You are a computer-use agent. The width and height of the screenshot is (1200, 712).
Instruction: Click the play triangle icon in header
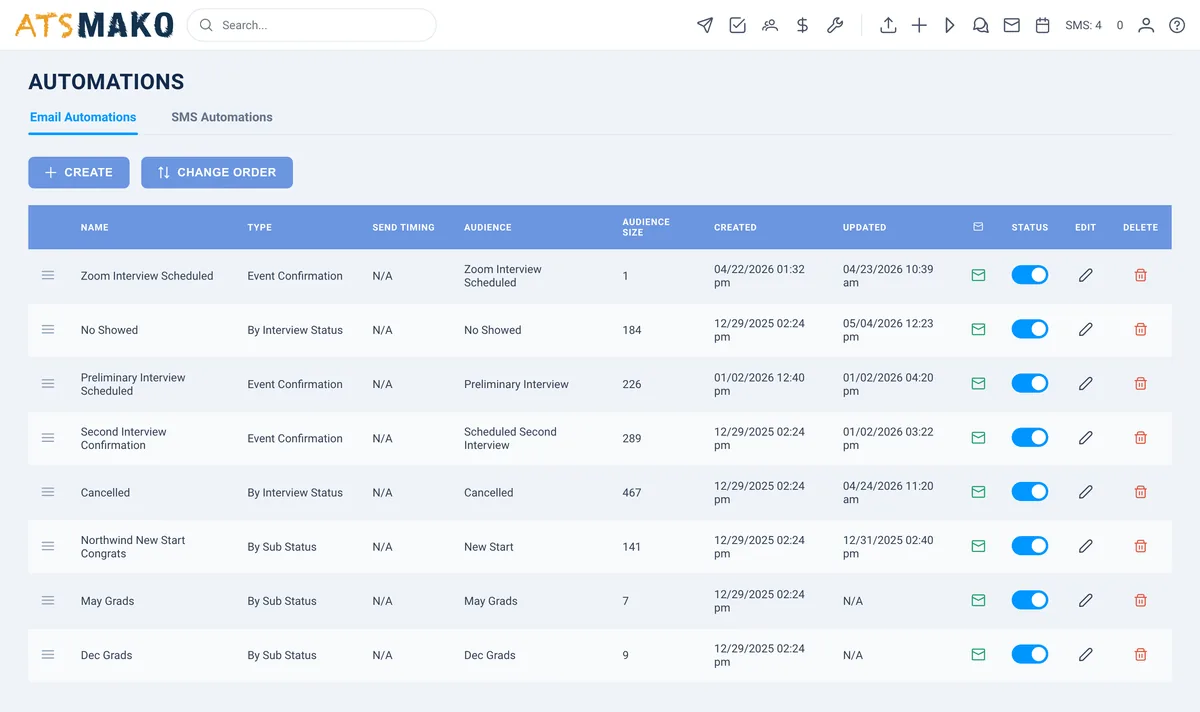pyautogui.click(x=950, y=25)
